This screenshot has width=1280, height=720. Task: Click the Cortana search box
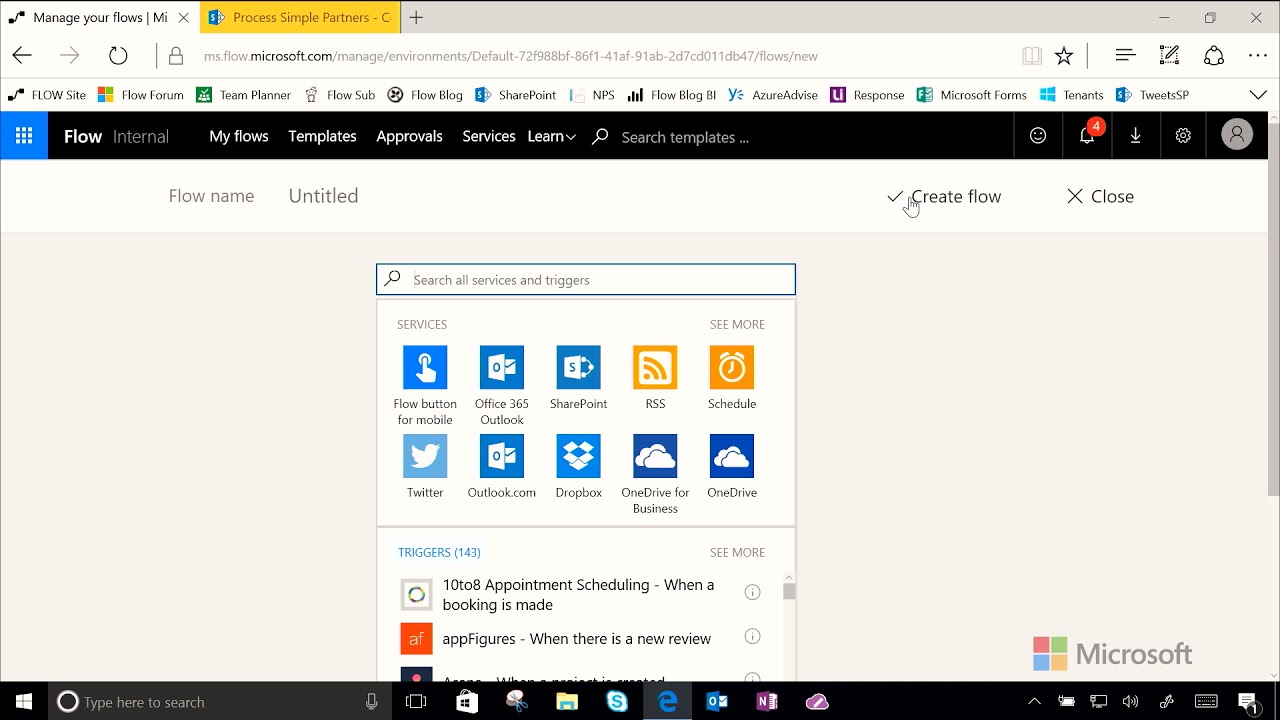[x=220, y=702]
